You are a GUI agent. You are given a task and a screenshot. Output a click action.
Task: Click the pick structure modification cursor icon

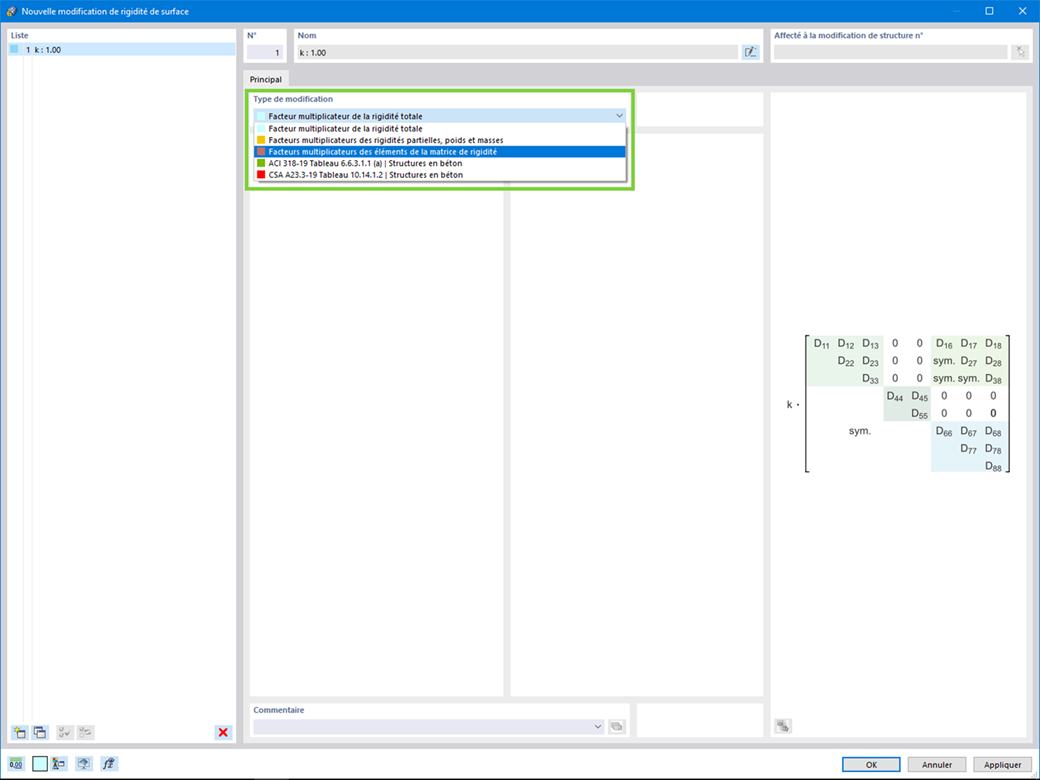tap(1019, 52)
